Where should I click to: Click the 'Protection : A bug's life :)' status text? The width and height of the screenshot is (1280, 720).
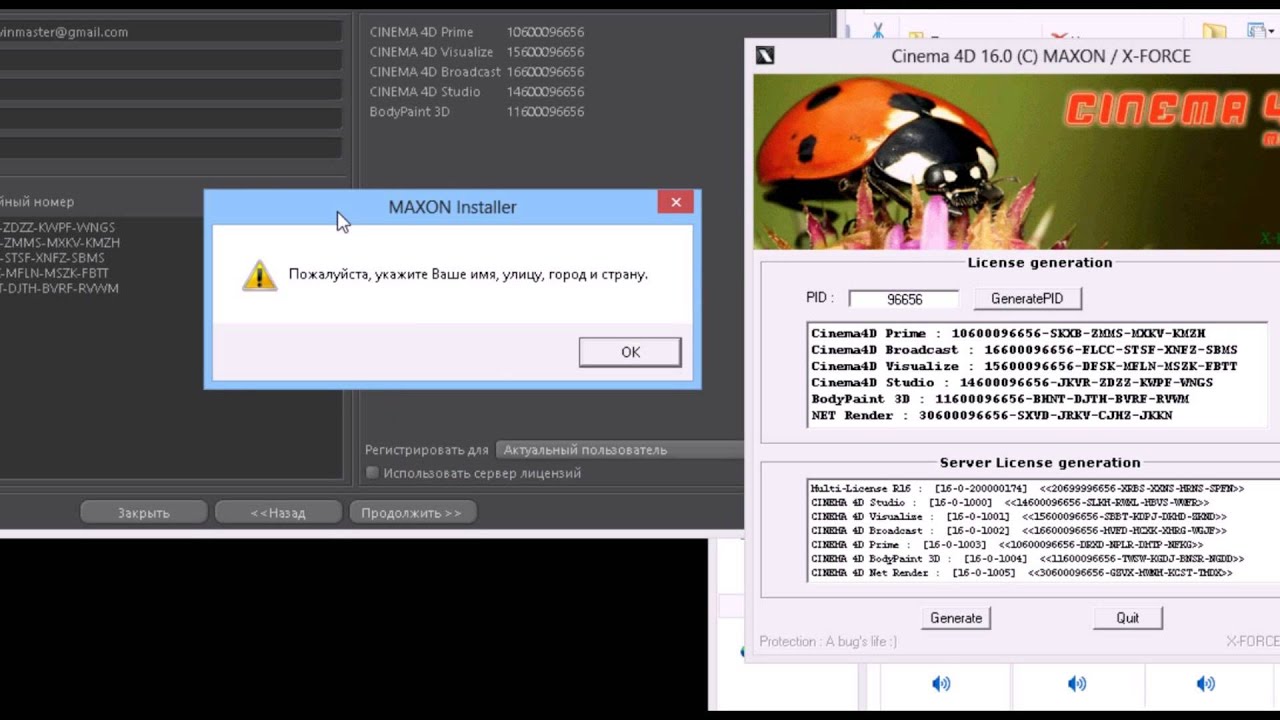[x=828, y=642]
